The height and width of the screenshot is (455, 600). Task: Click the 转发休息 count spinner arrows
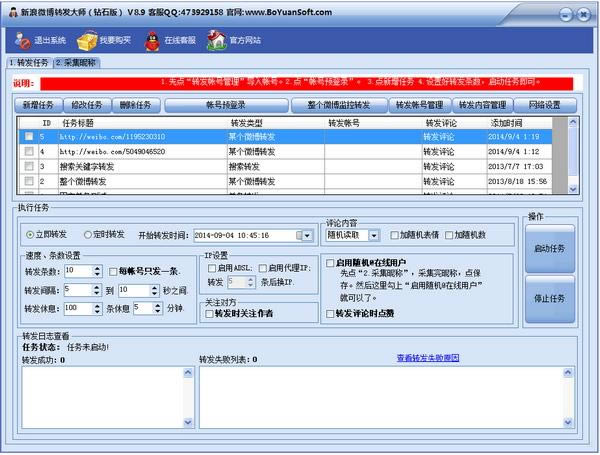pos(97,308)
